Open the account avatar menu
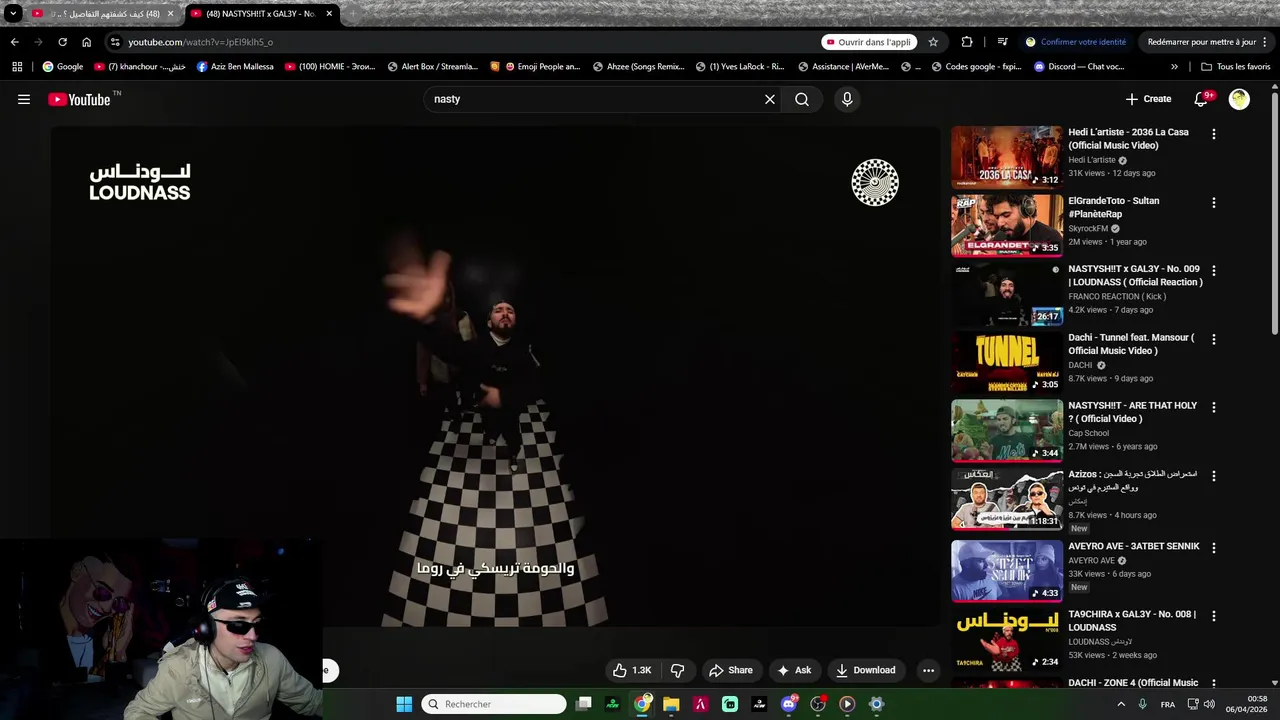The width and height of the screenshot is (1280, 720). pyautogui.click(x=1239, y=99)
